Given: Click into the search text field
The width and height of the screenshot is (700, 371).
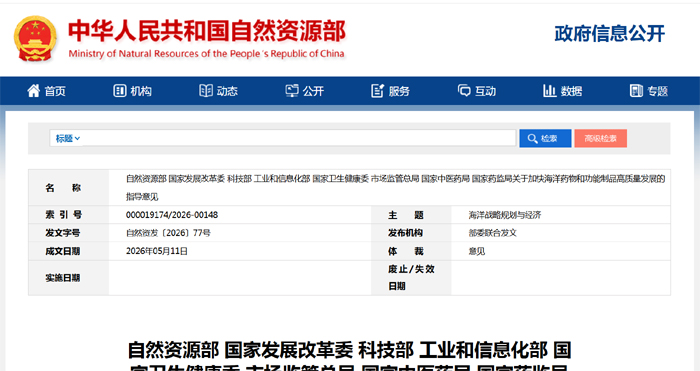Looking at the screenshot, I should [x=298, y=138].
